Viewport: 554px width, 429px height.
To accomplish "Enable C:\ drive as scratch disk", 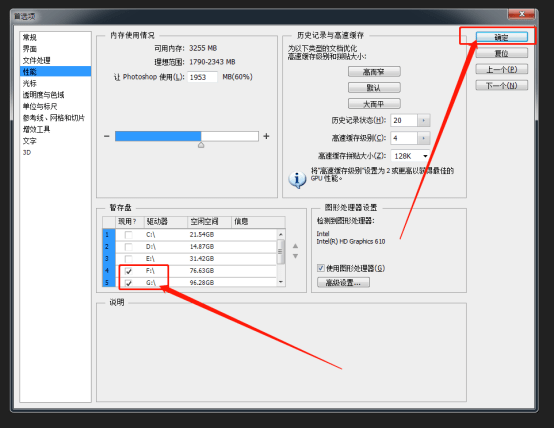I will (129, 235).
